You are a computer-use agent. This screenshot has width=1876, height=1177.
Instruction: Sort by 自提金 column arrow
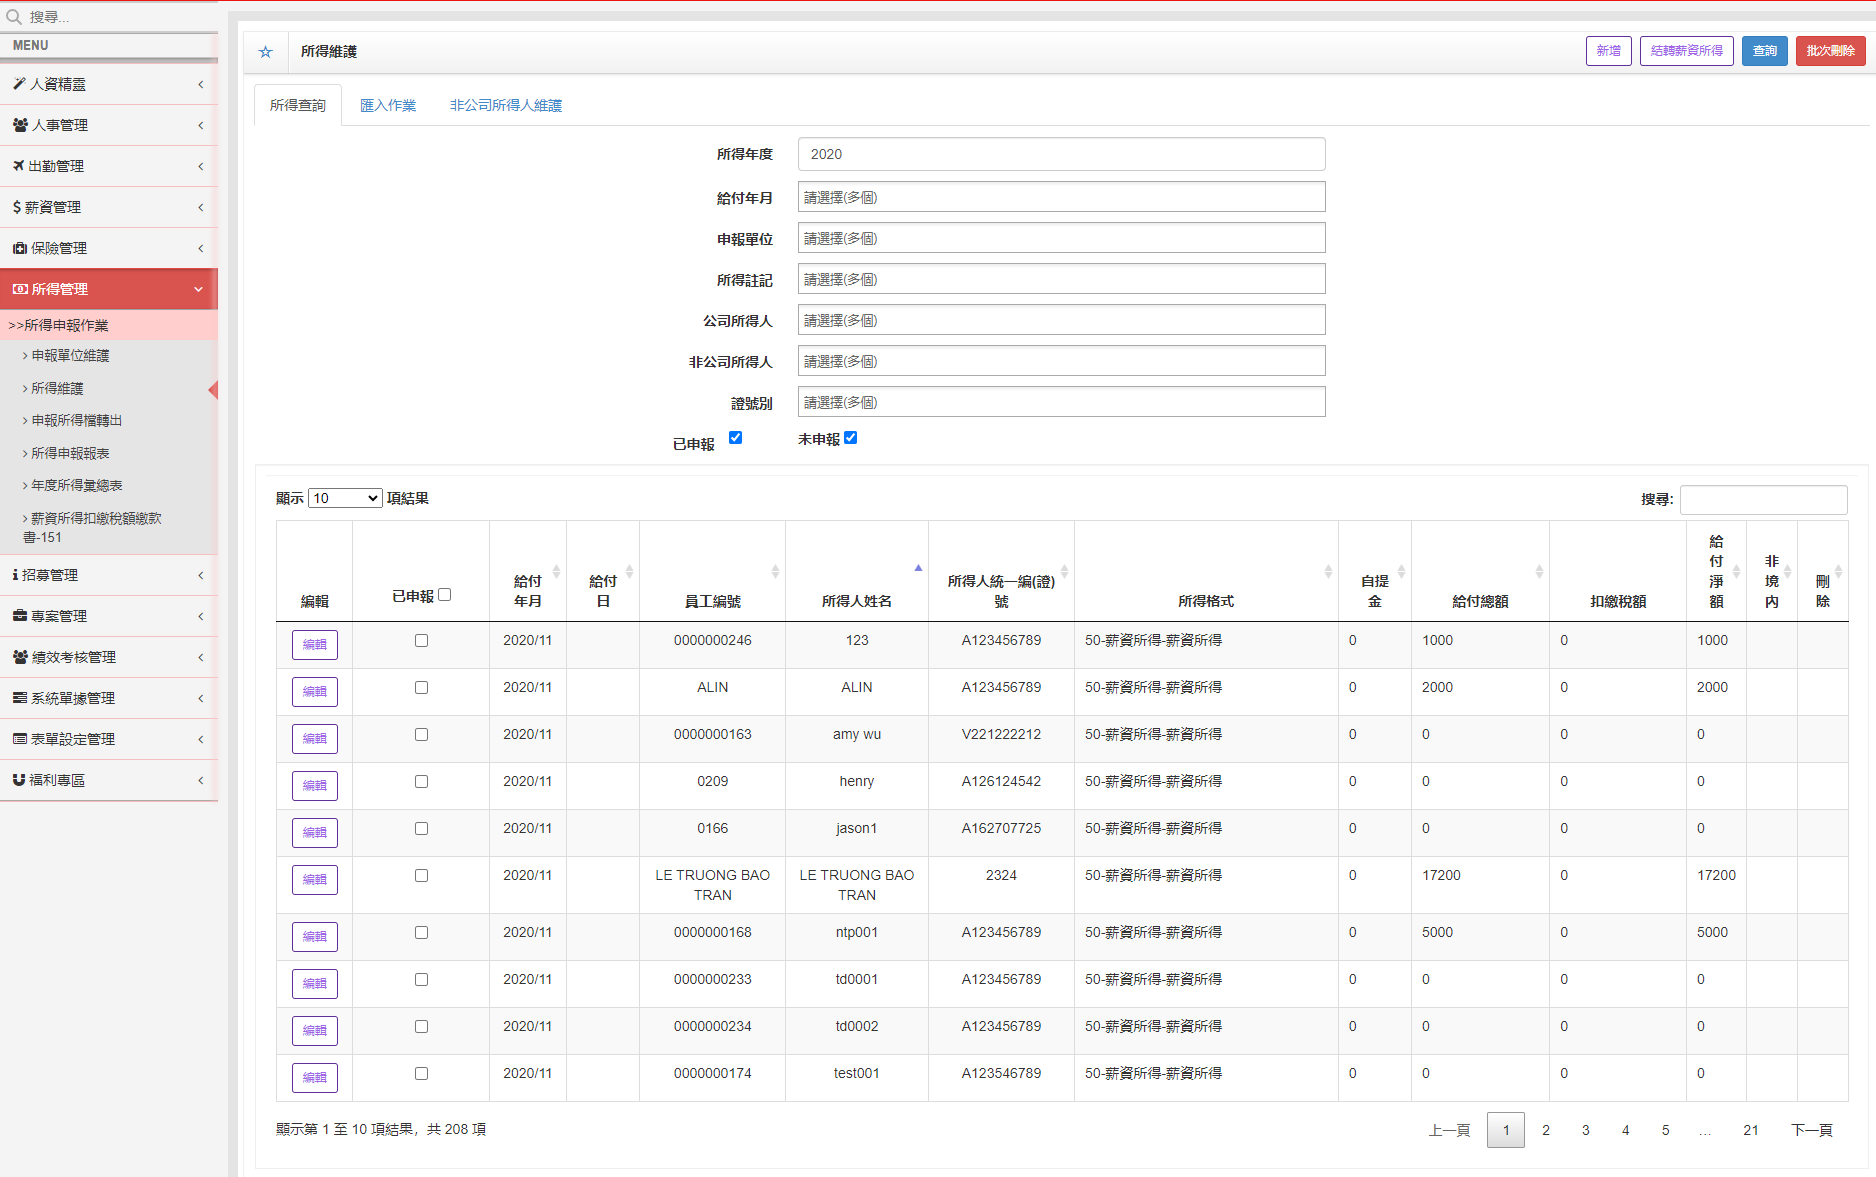tap(1401, 571)
